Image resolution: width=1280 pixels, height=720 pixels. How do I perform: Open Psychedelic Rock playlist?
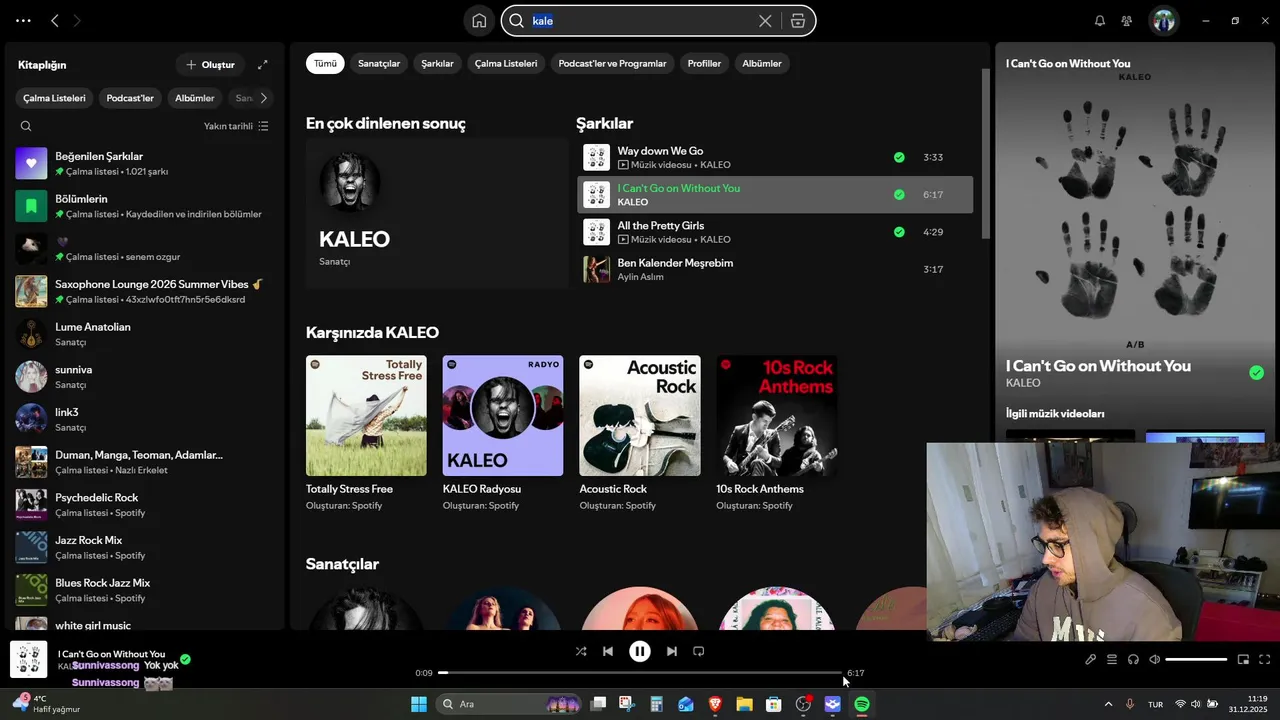pyautogui.click(x=145, y=504)
